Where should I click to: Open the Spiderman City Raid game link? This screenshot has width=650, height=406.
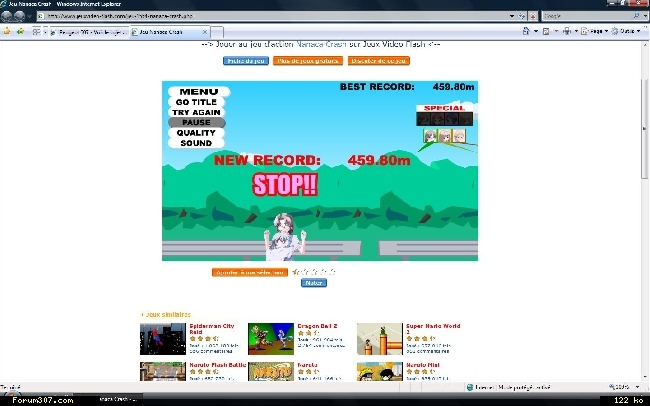(x=212, y=329)
